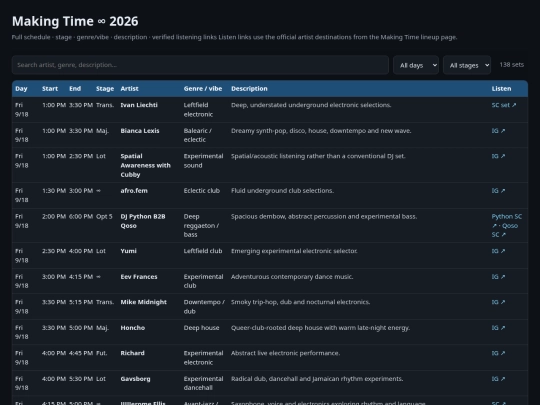Image resolution: width=540 pixels, height=405 pixels.
Task: Click the Deep house genre cell
Action: point(201,328)
